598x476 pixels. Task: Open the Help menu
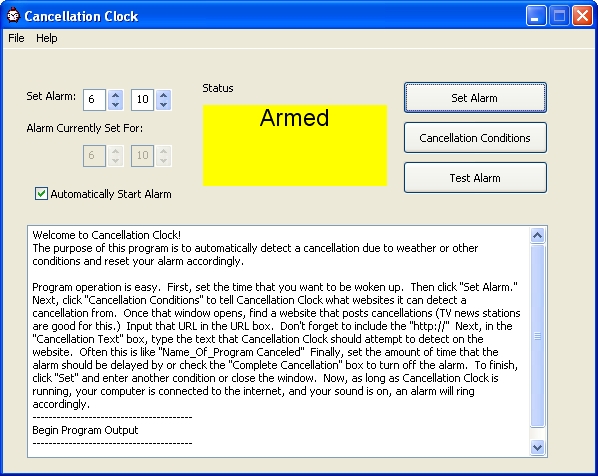[47, 38]
